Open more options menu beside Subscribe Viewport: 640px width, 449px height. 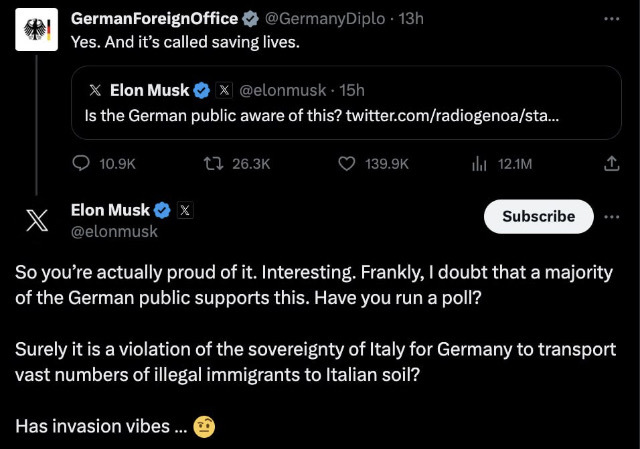pyautogui.click(x=612, y=217)
